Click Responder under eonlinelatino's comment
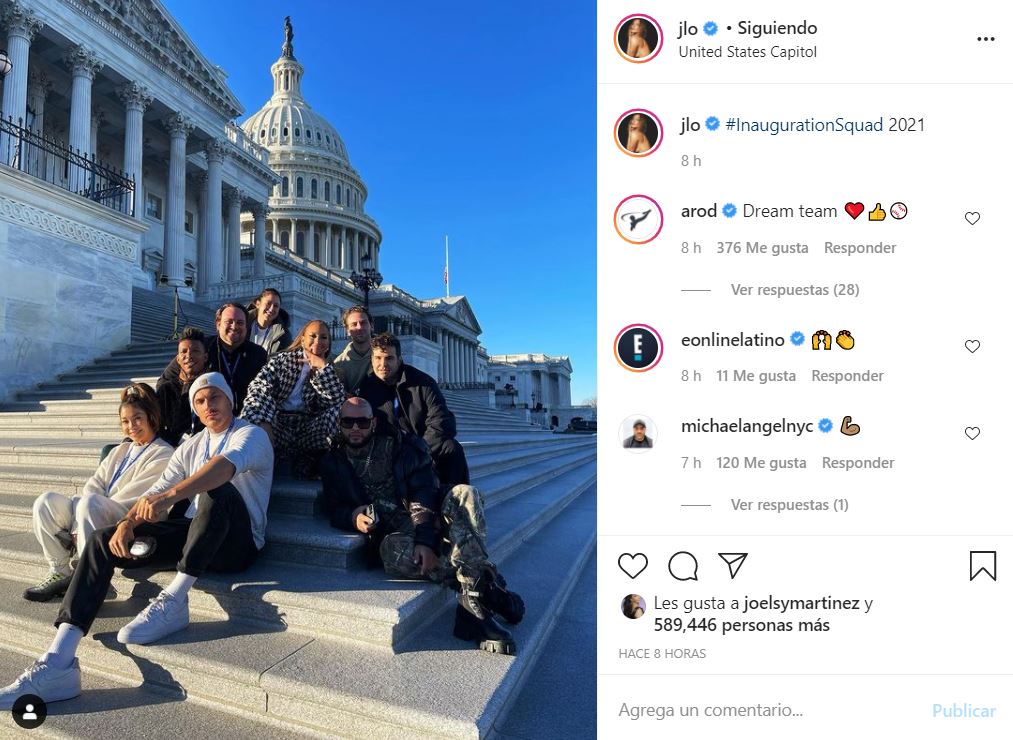1013x740 pixels. [x=847, y=375]
